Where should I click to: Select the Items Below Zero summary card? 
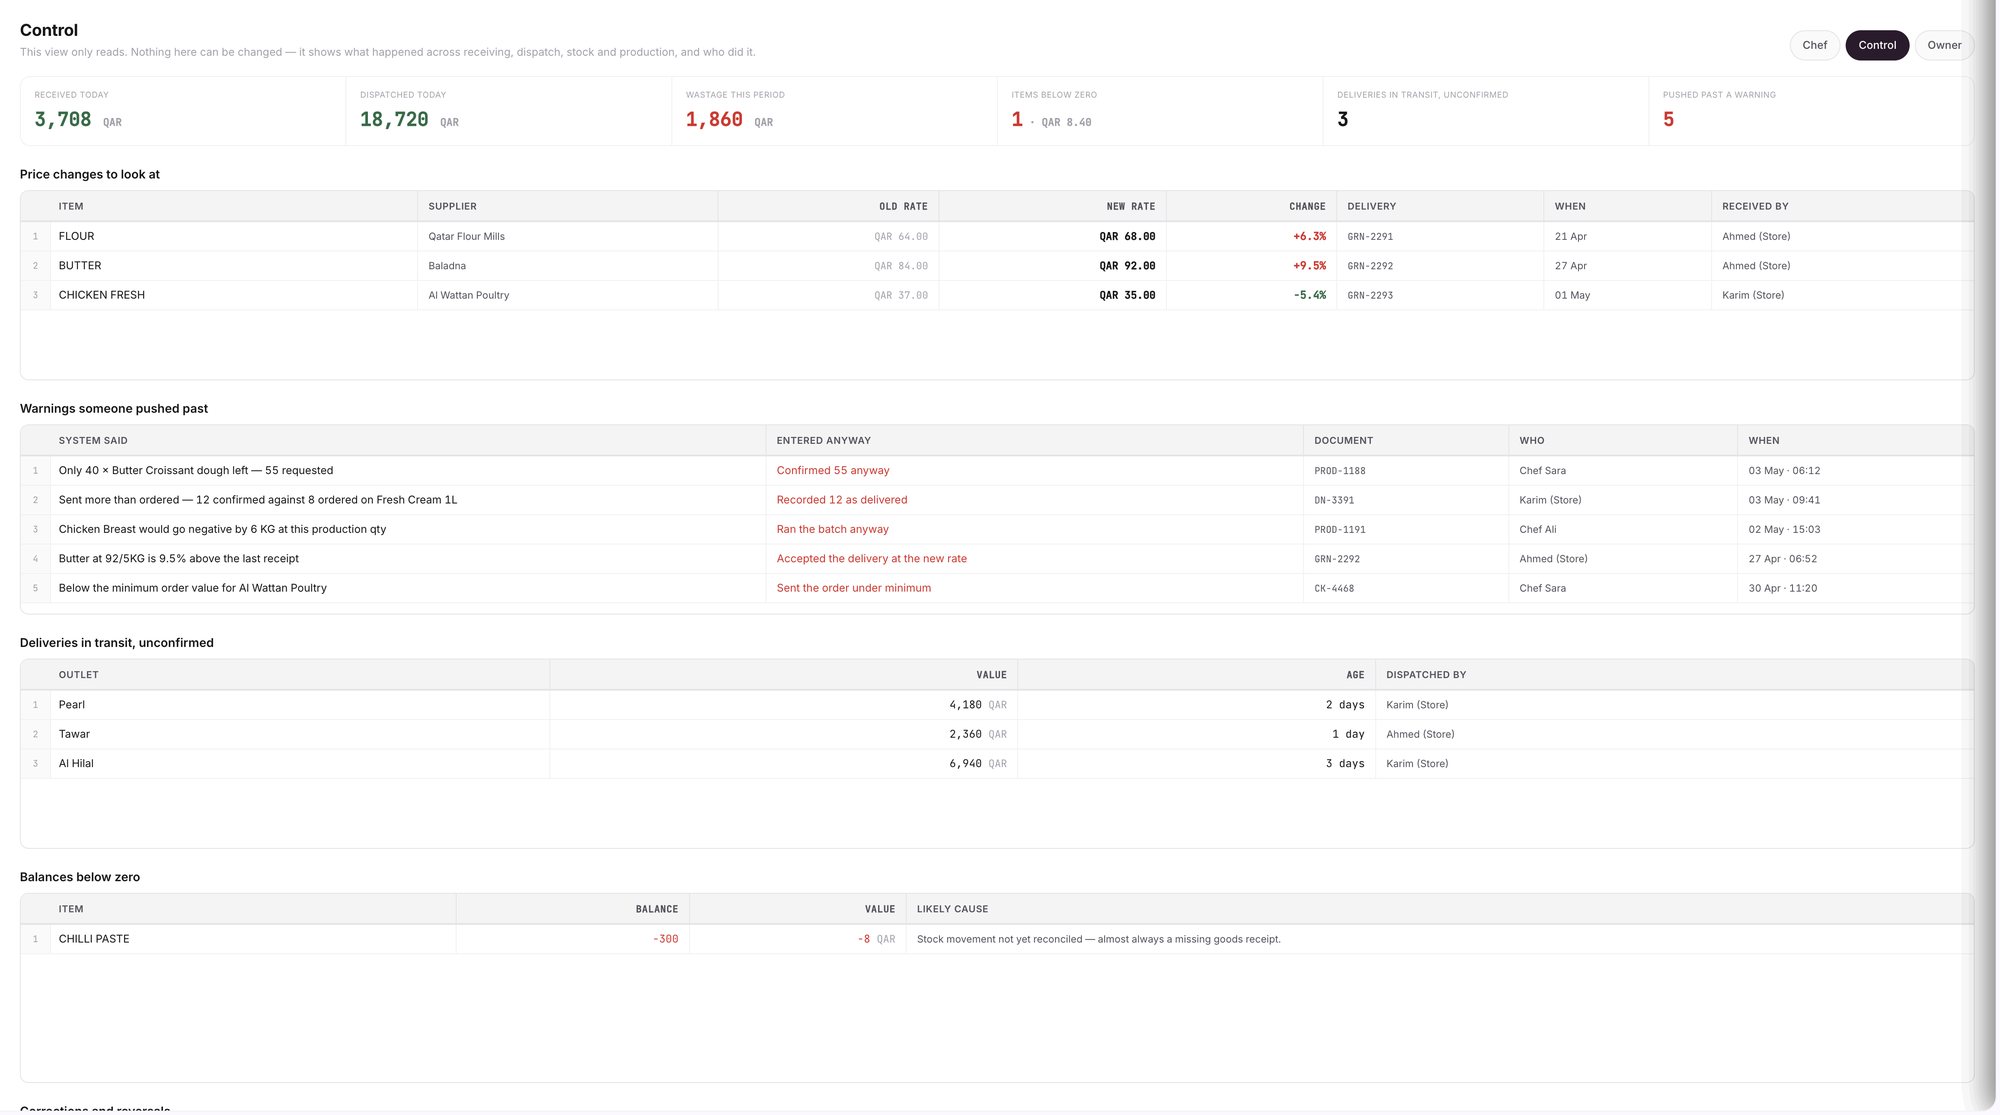click(1160, 111)
